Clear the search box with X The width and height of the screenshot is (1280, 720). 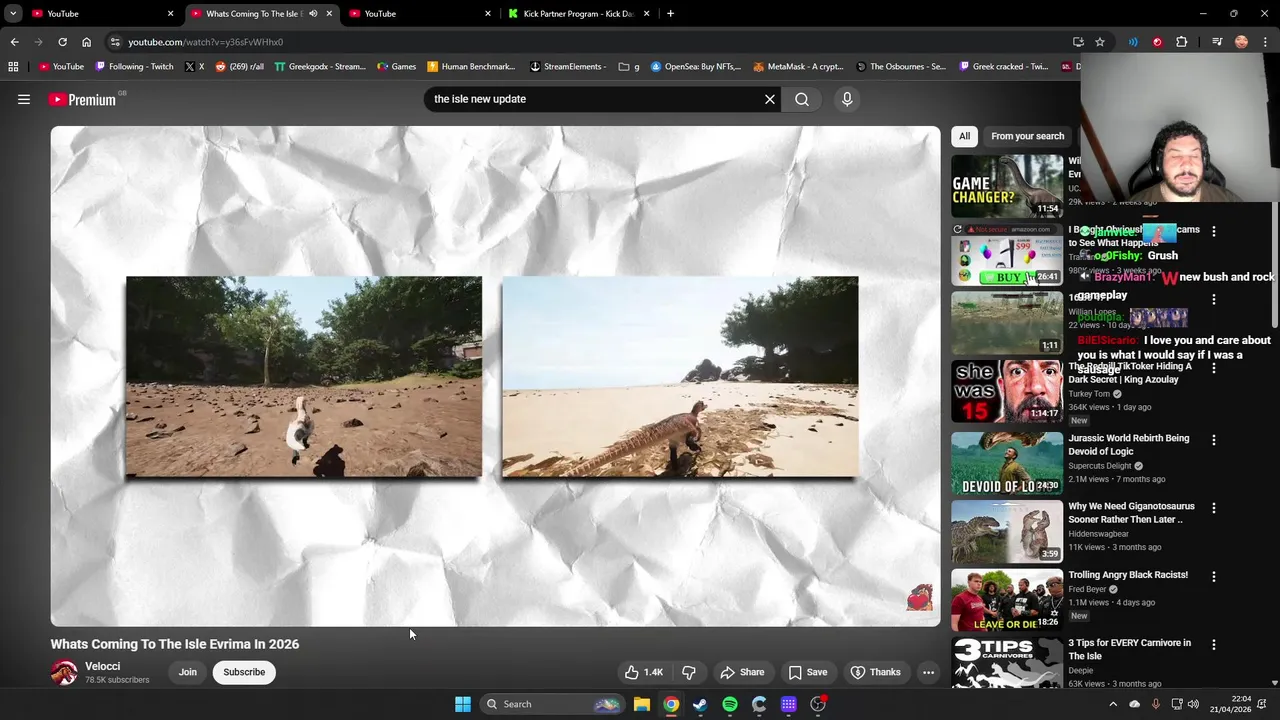tap(770, 99)
